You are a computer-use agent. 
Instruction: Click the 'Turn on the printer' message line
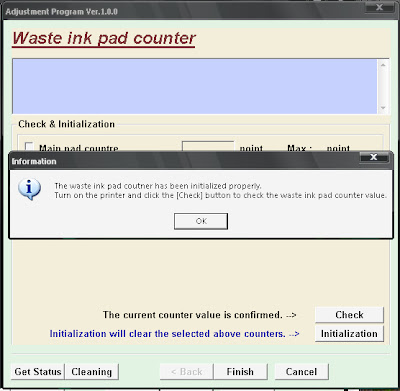pyautogui.click(x=220, y=195)
